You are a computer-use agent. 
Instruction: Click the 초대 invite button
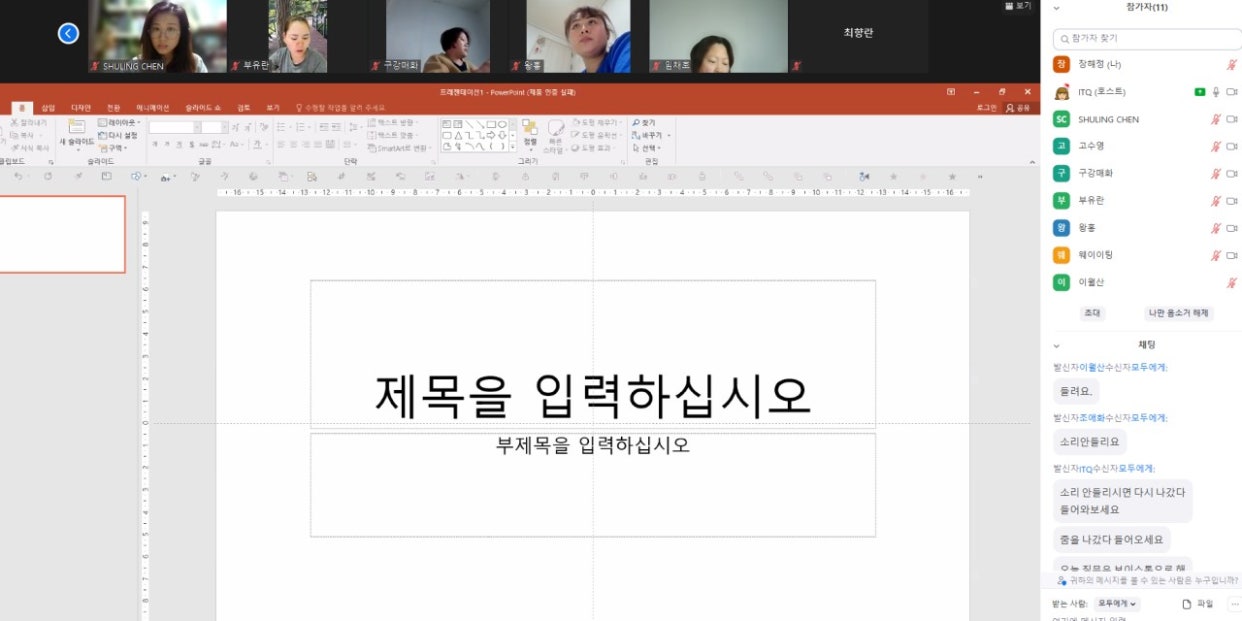[x=1092, y=313]
